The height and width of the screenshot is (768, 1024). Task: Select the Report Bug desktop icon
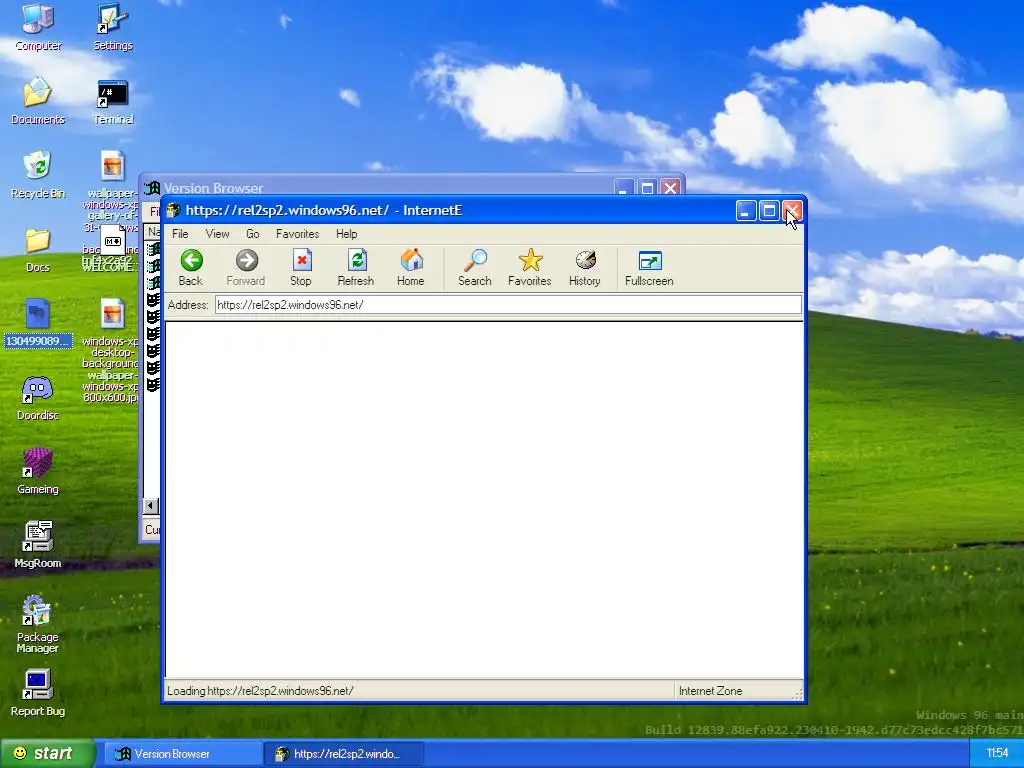[x=38, y=694]
